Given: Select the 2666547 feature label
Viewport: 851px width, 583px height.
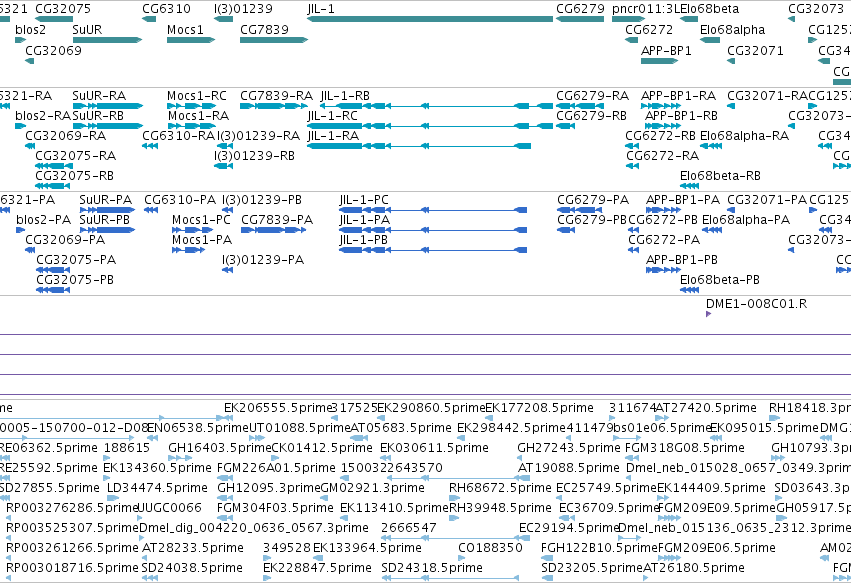Looking at the screenshot, I should (x=409, y=528).
